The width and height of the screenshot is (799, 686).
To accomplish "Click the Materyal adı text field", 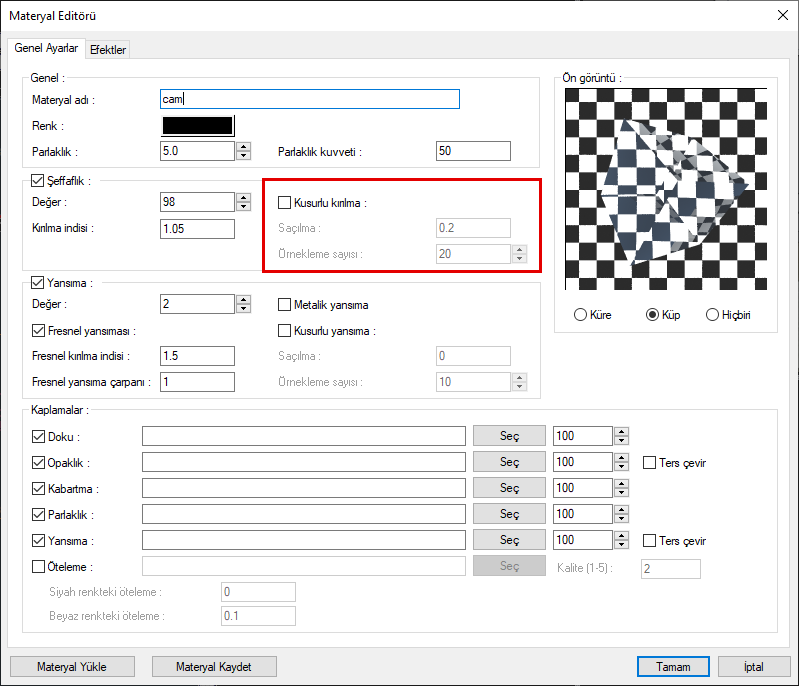I will [x=309, y=99].
